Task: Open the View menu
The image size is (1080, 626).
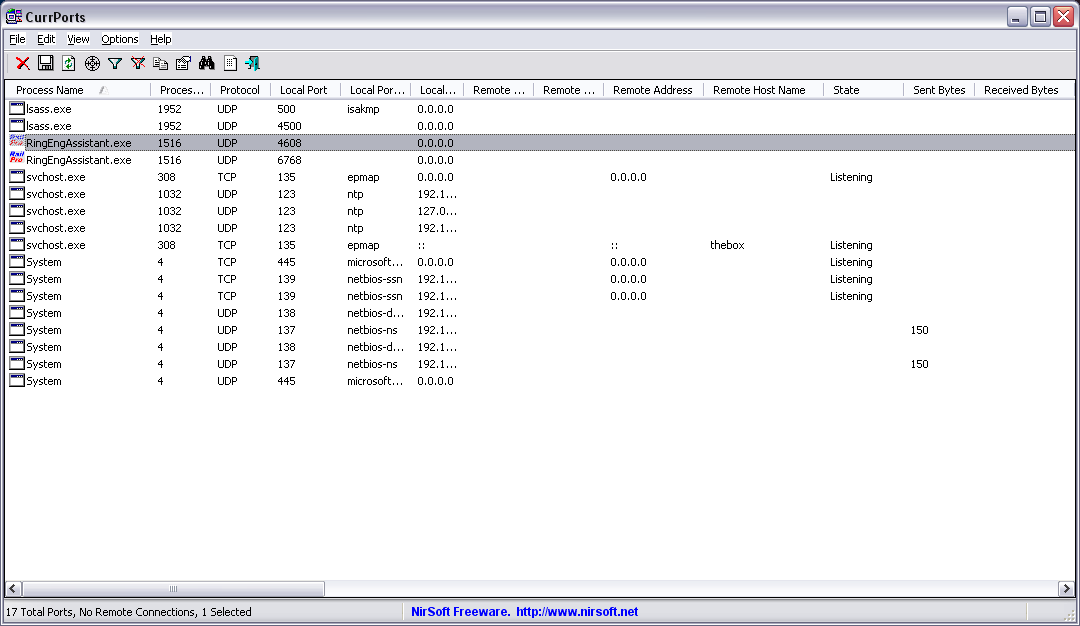Action: [77, 39]
